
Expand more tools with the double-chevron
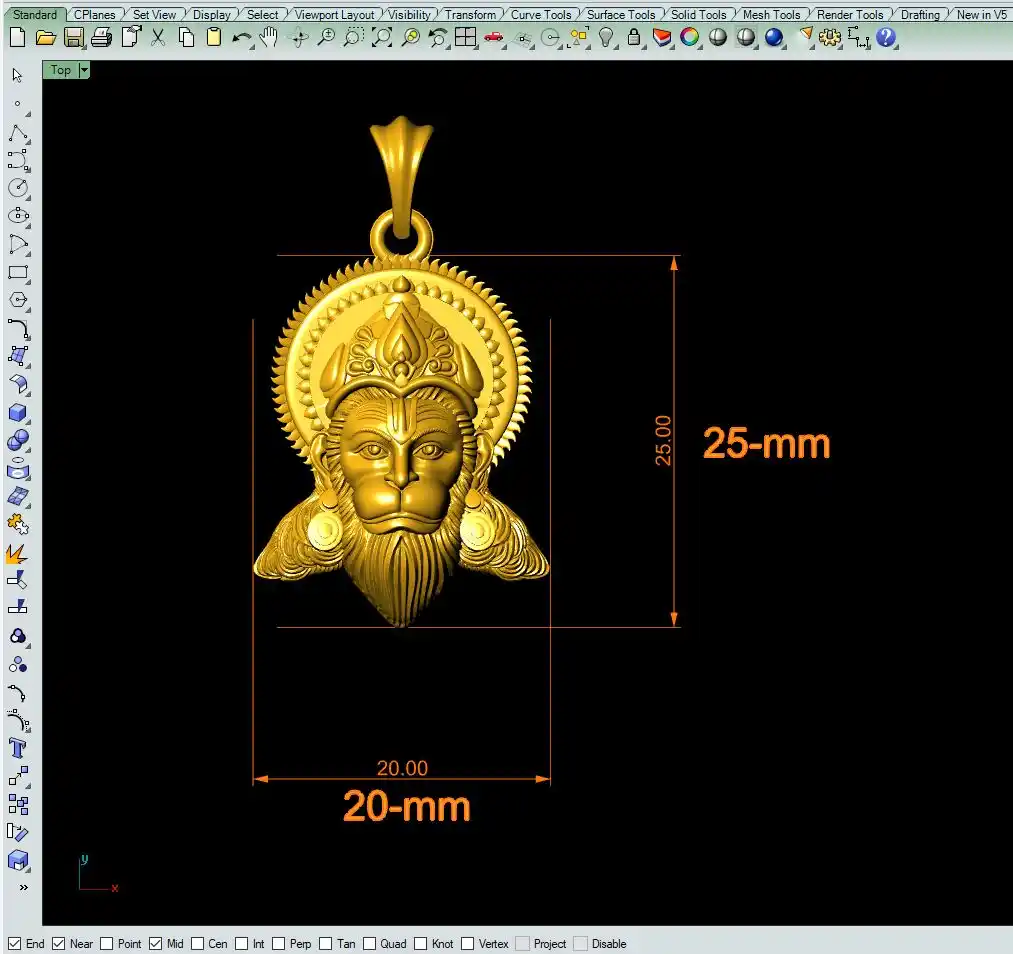pos(23,887)
